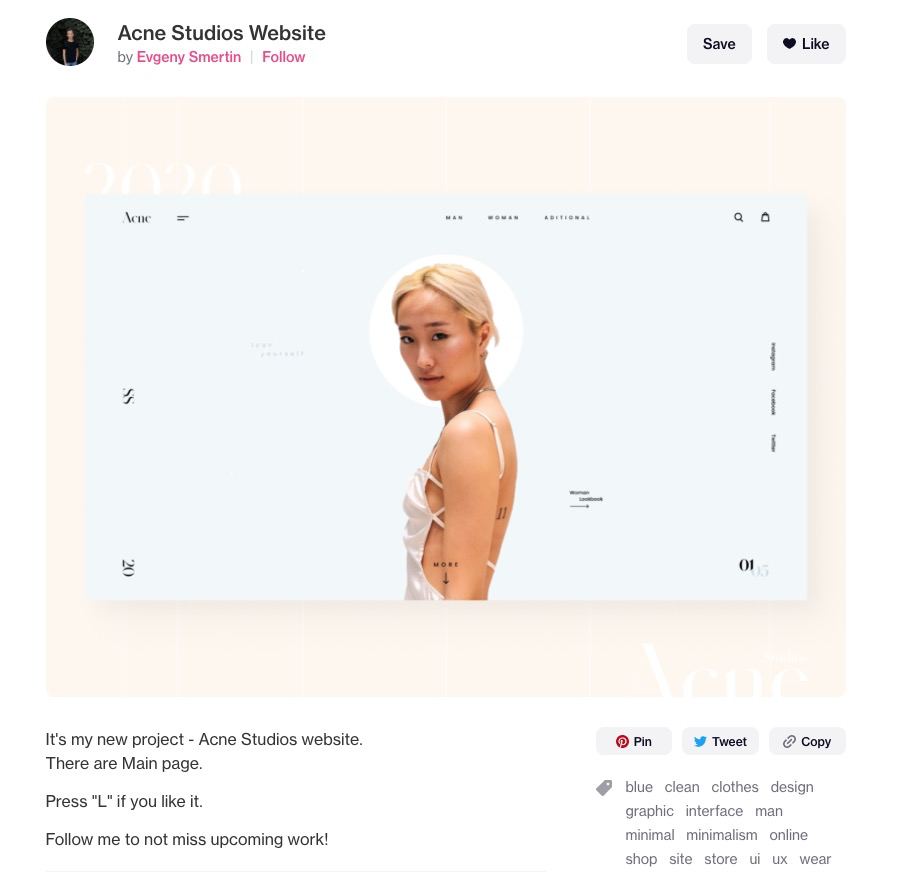Click the heart Like button
The width and height of the screenshot is (917, 872).
click(x=806, y=44)
